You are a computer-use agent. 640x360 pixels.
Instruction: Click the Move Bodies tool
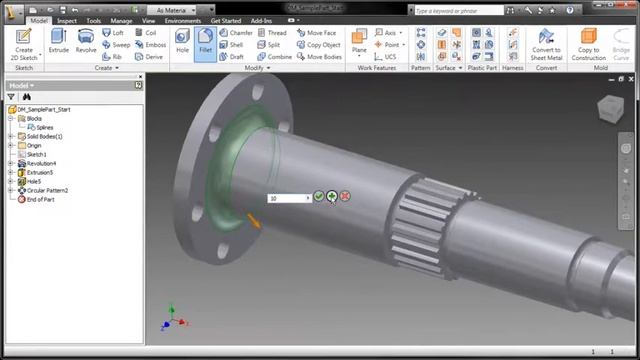click(319, 57)
